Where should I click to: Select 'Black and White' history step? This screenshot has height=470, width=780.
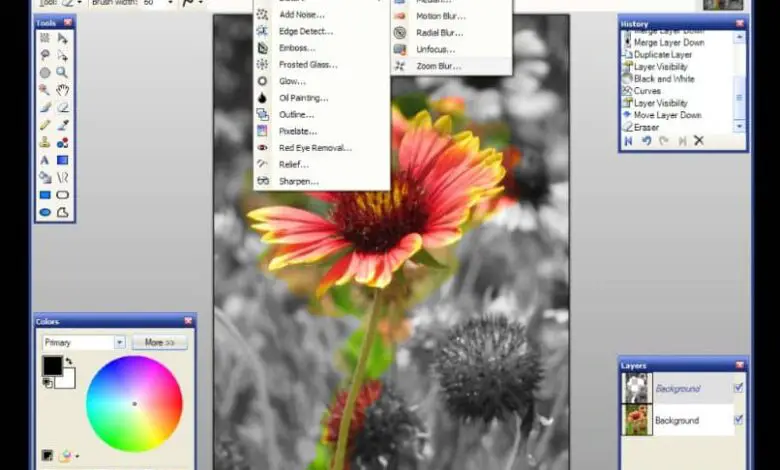(664, 79)
